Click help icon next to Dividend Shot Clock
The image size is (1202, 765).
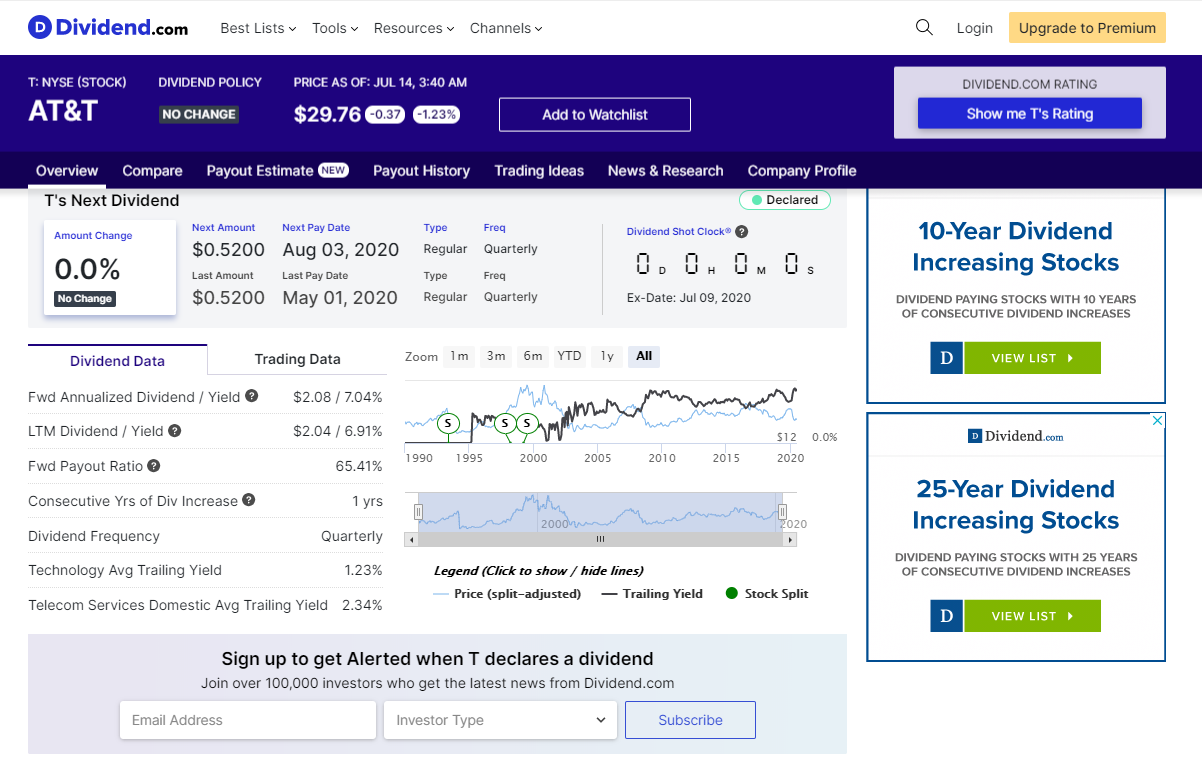[x=741, y=231]
